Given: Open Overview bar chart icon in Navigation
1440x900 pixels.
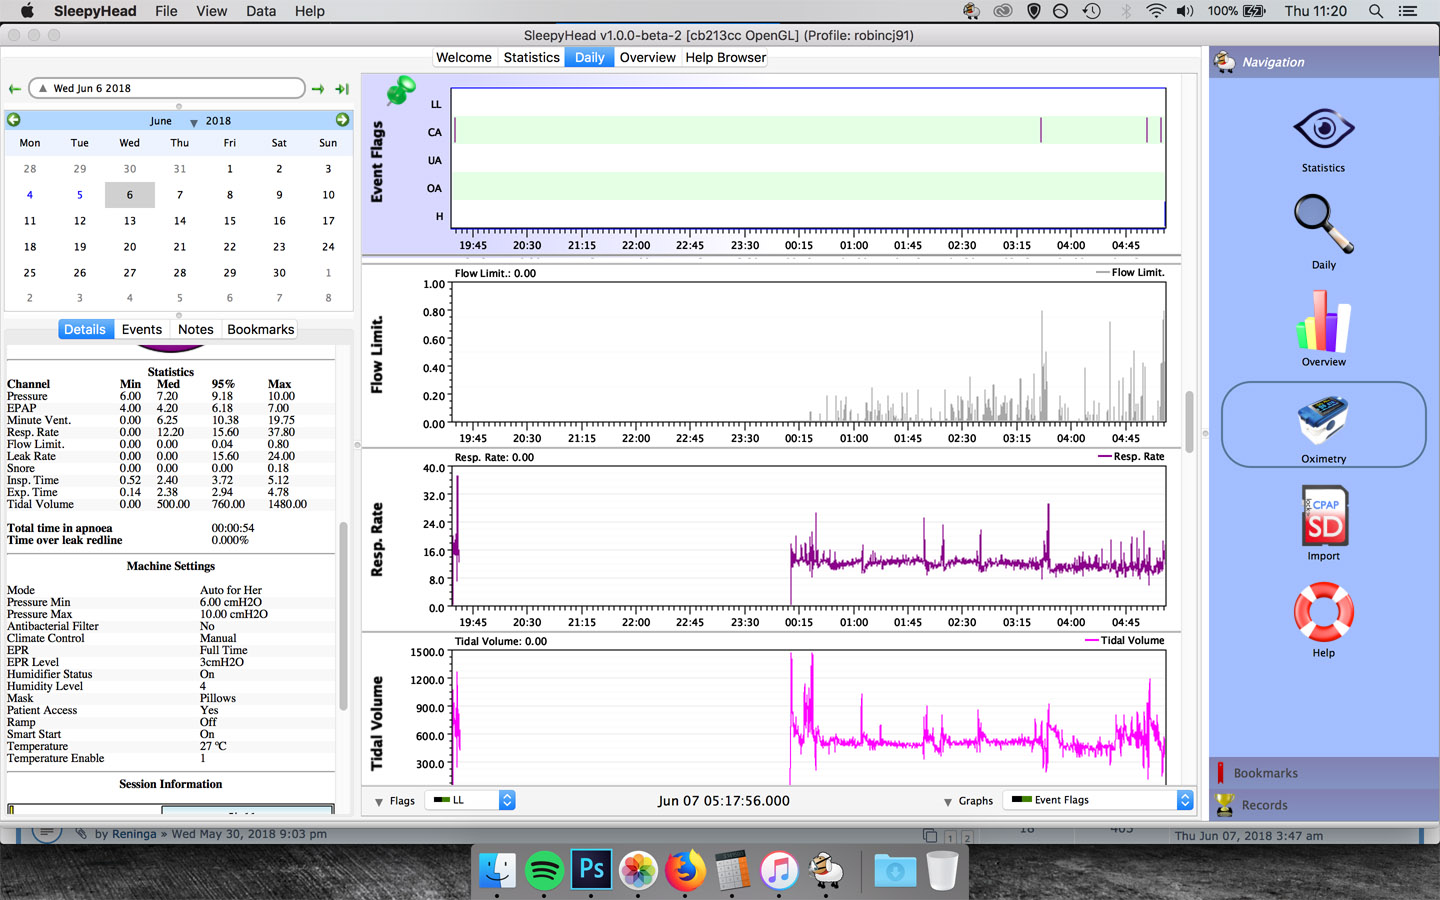Looking at the screenshot, I should [x=1323, y=321].
